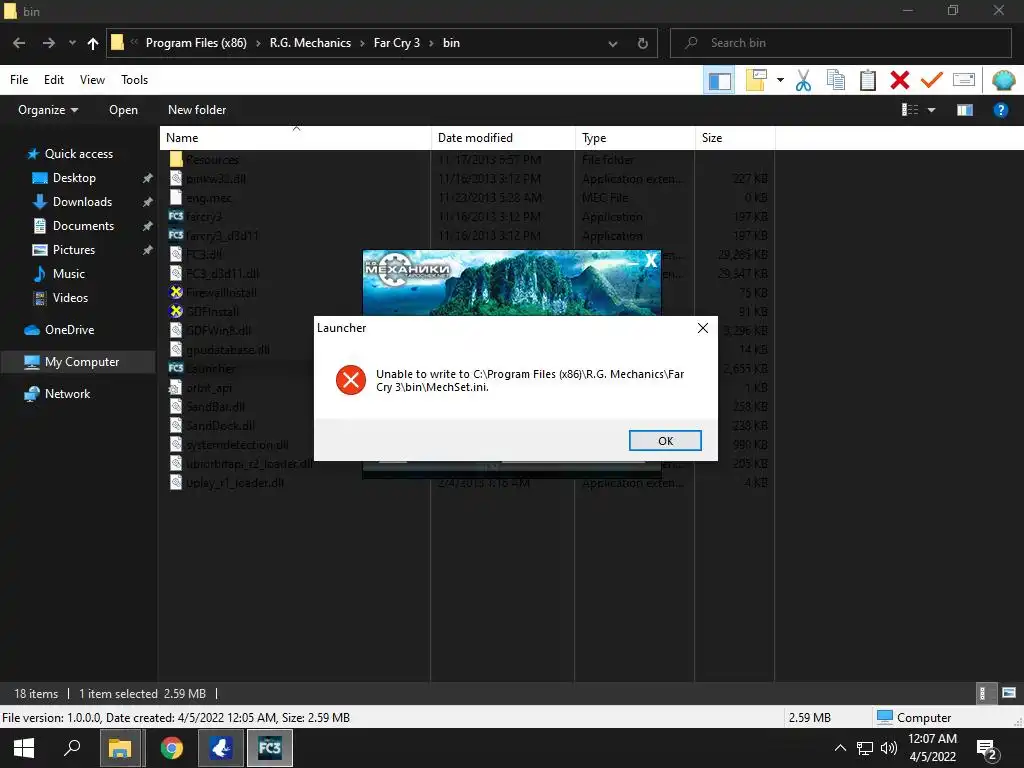Open the Tools menu
1024x768 pixels.
click(135, 80)
